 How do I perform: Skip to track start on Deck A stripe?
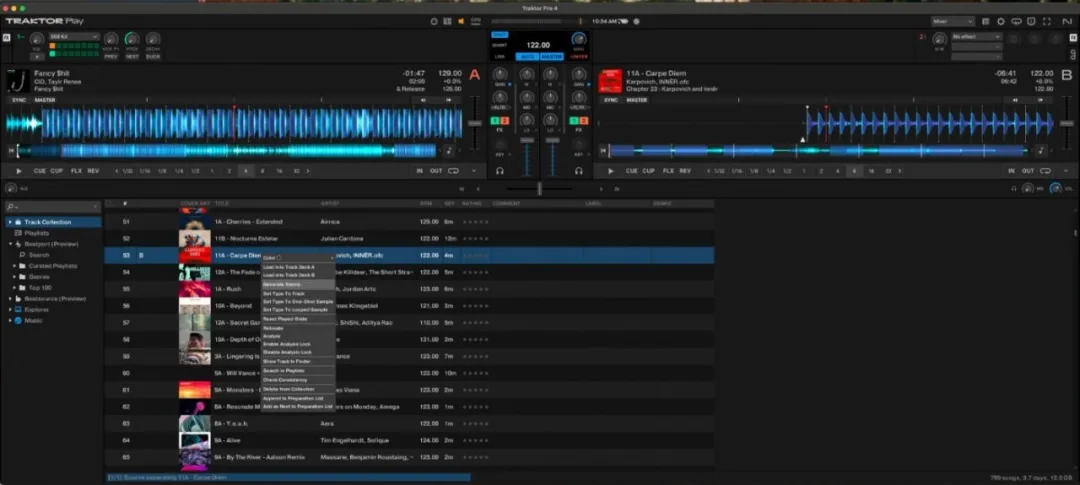click(11, 150)
